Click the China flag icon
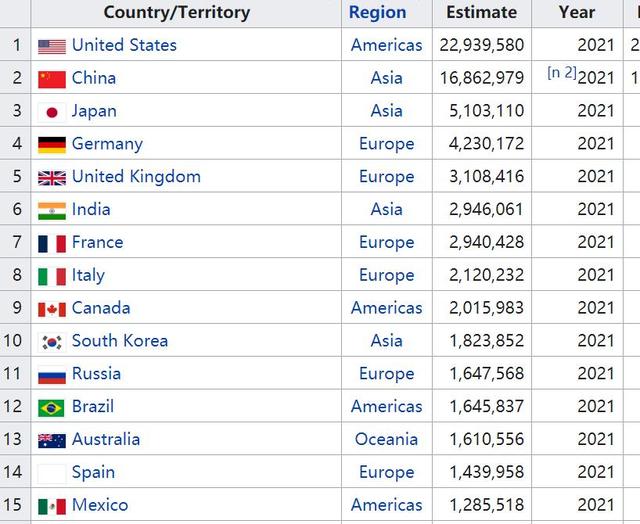 [52, 79]
